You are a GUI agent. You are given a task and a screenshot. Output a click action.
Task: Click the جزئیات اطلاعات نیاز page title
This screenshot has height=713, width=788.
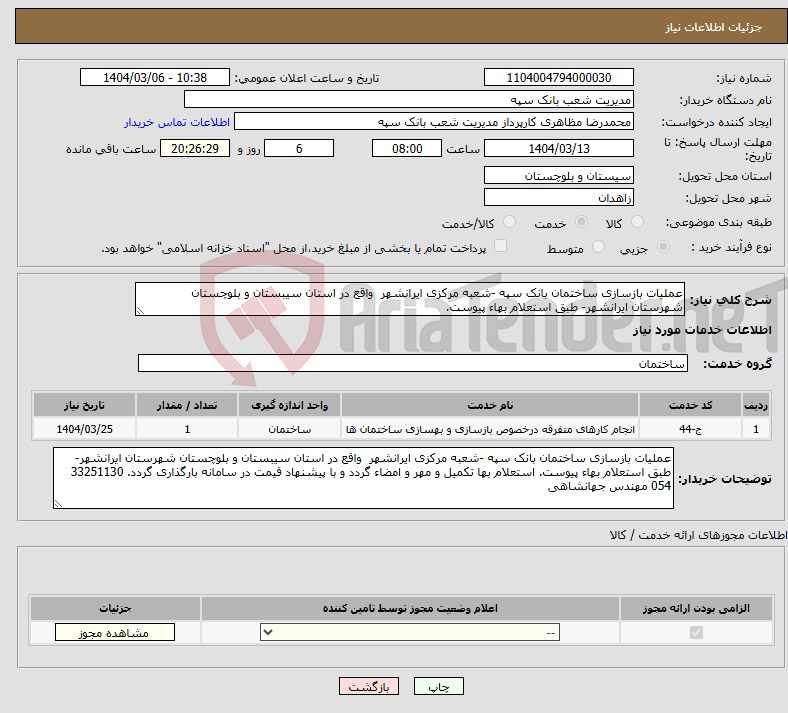(713, 27)
